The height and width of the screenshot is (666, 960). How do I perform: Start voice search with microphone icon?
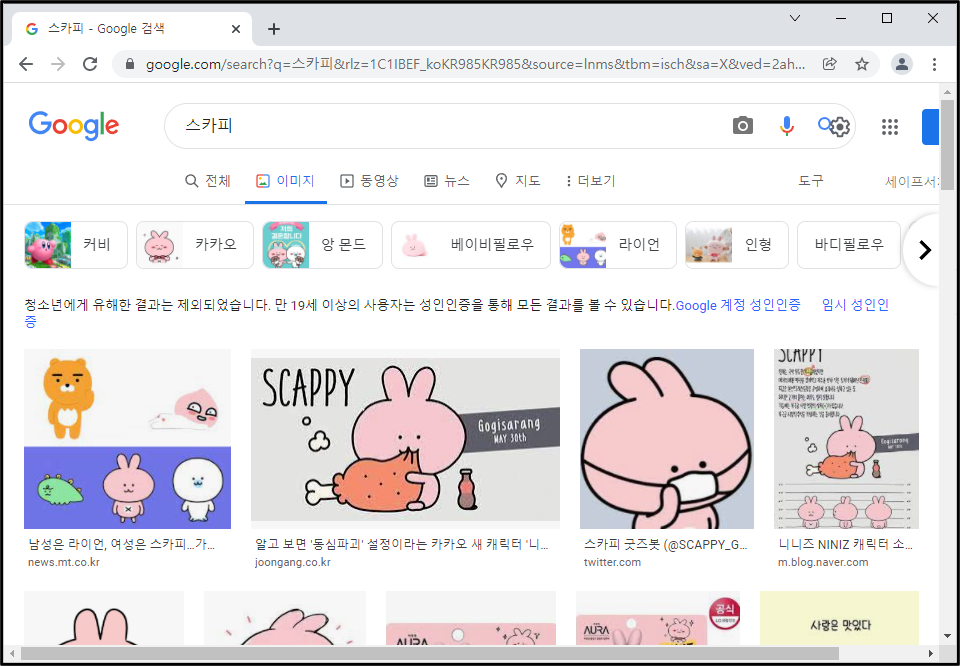787,125
